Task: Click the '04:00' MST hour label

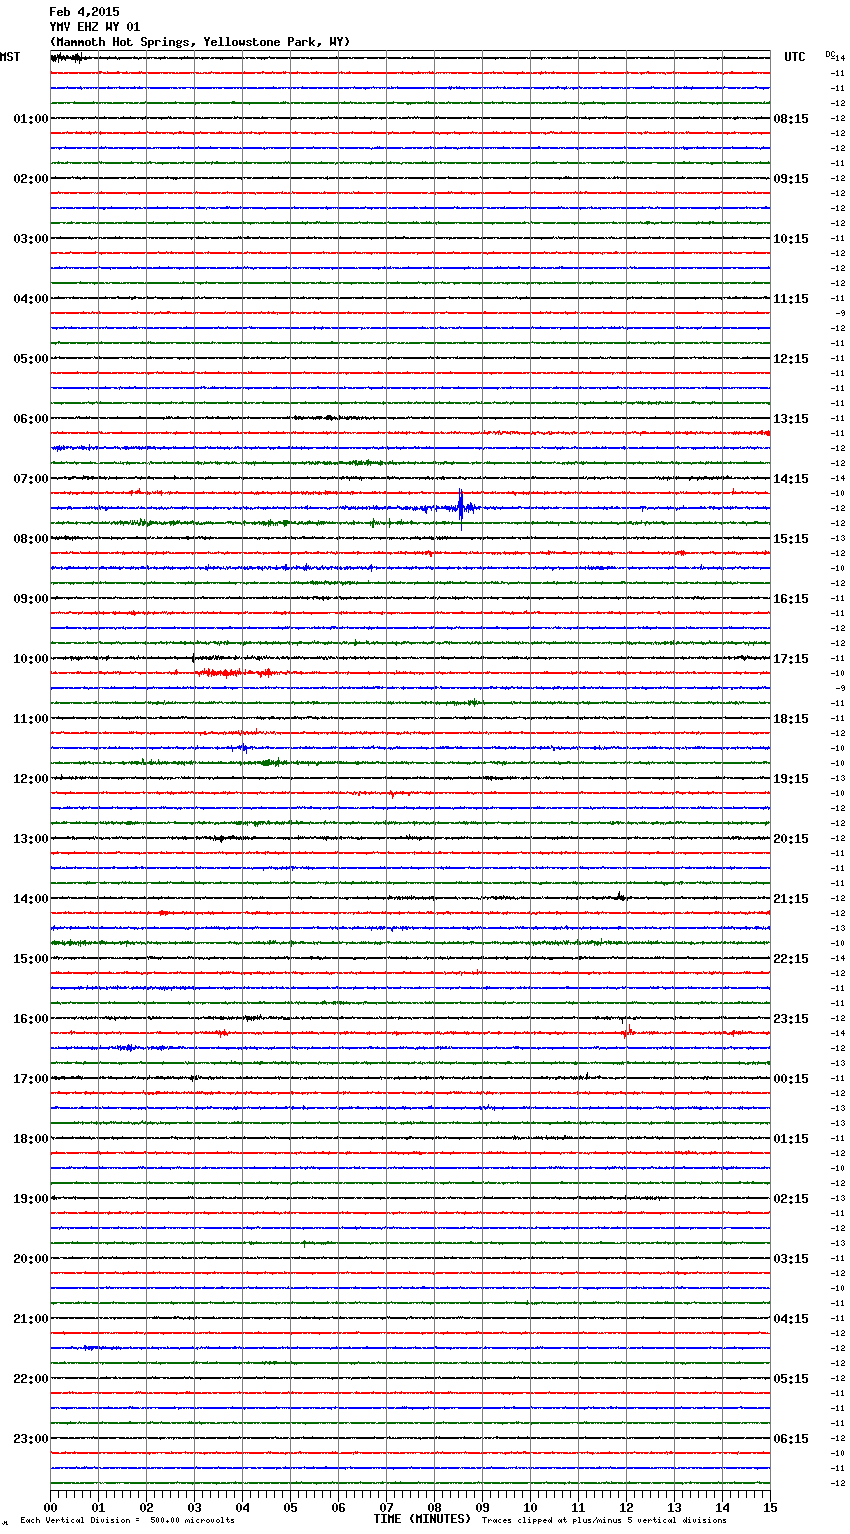Action: pyautogui.click(x=30, y=299)
